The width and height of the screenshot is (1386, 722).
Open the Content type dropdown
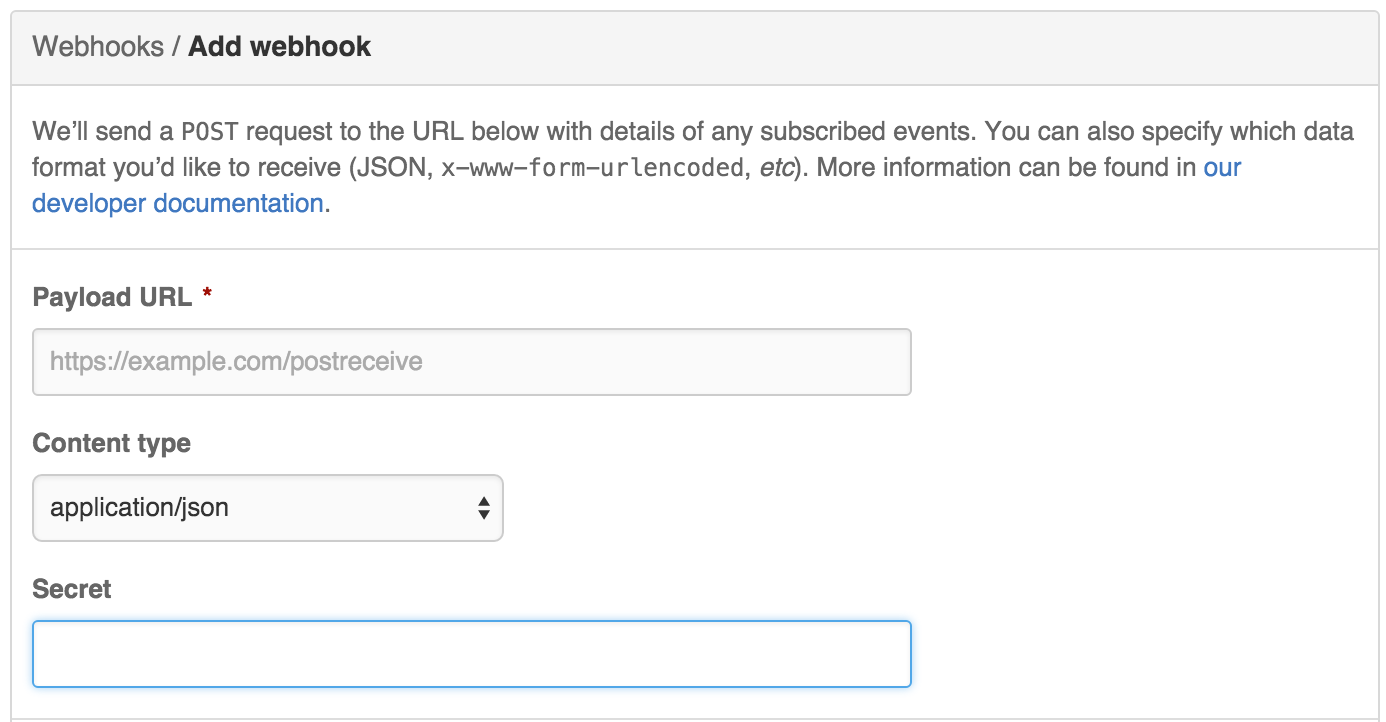(268, 508)
